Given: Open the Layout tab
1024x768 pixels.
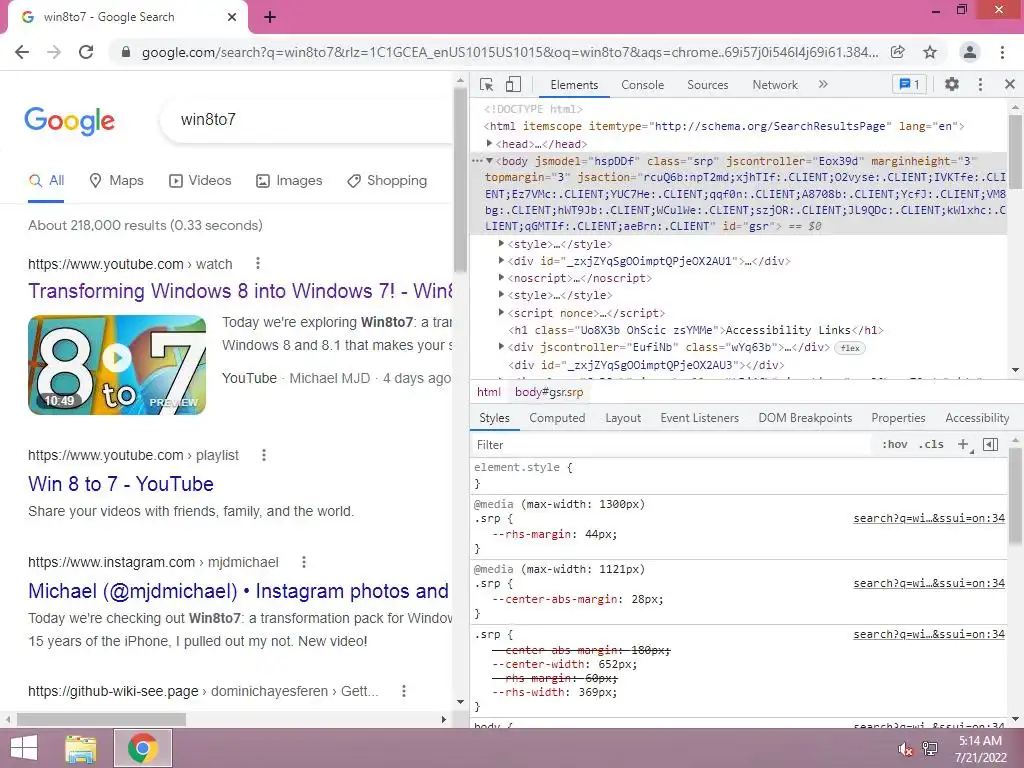Looking at the screenshot, I should [623, 418].
